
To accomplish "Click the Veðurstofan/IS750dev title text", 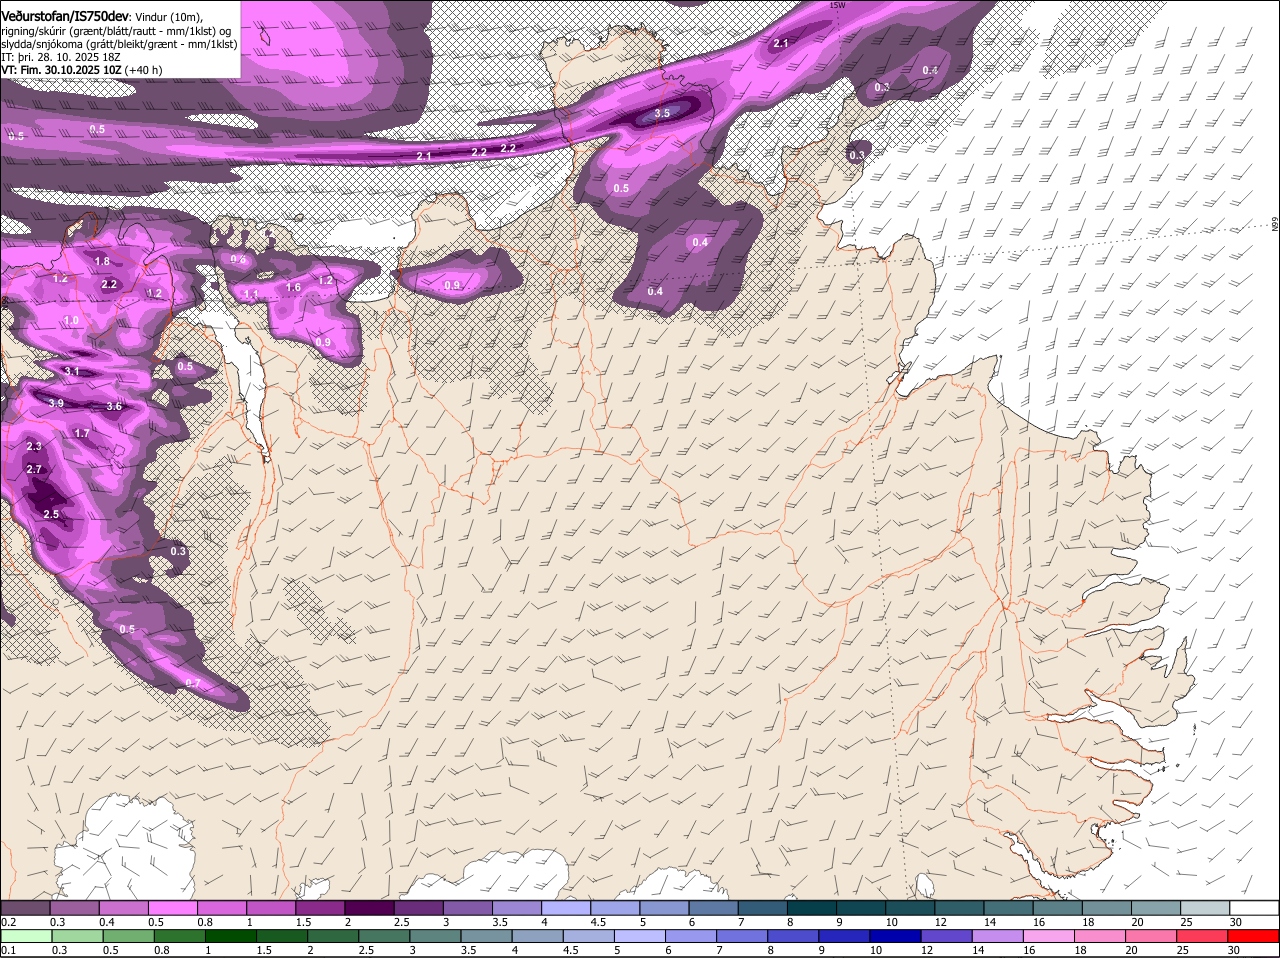I will [x=65, y=17].
